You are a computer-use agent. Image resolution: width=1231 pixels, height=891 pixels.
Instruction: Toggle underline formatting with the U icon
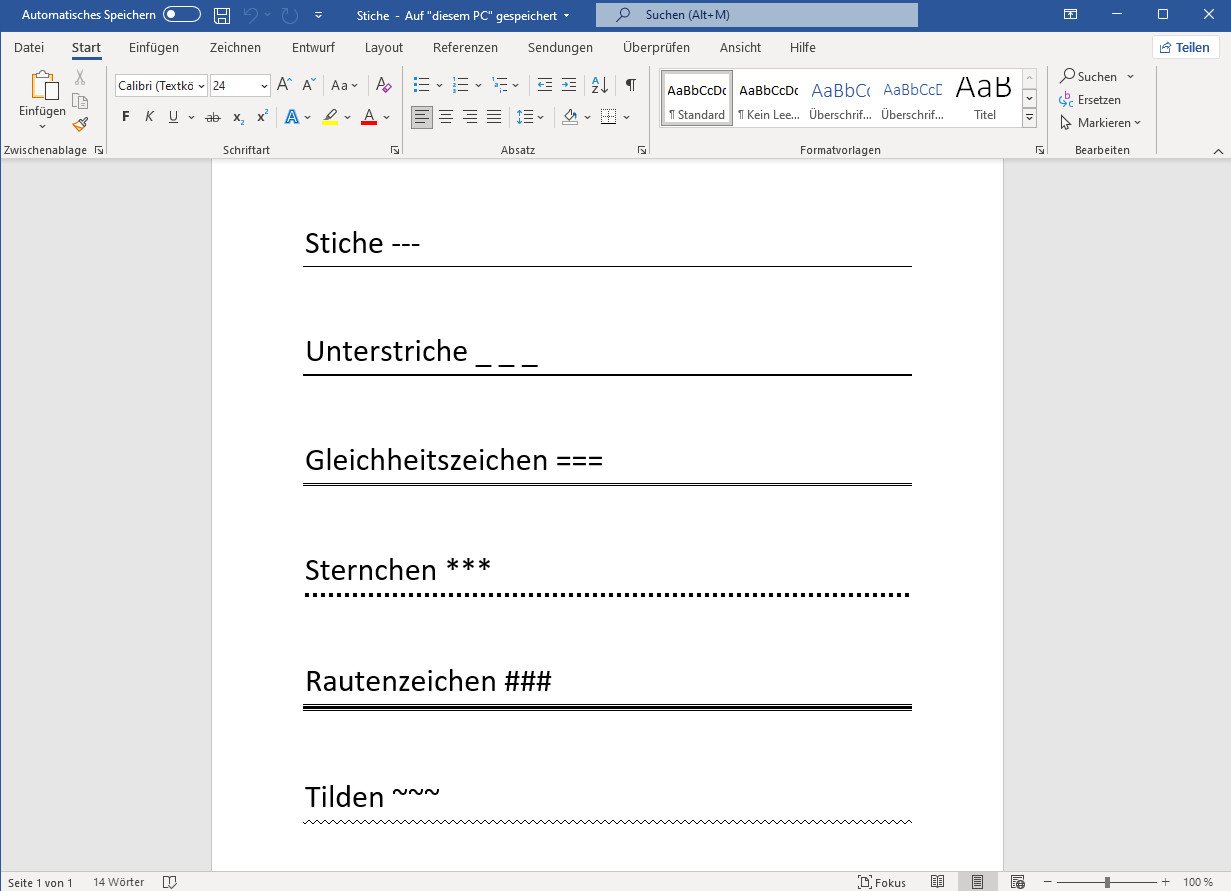[172, 117]
